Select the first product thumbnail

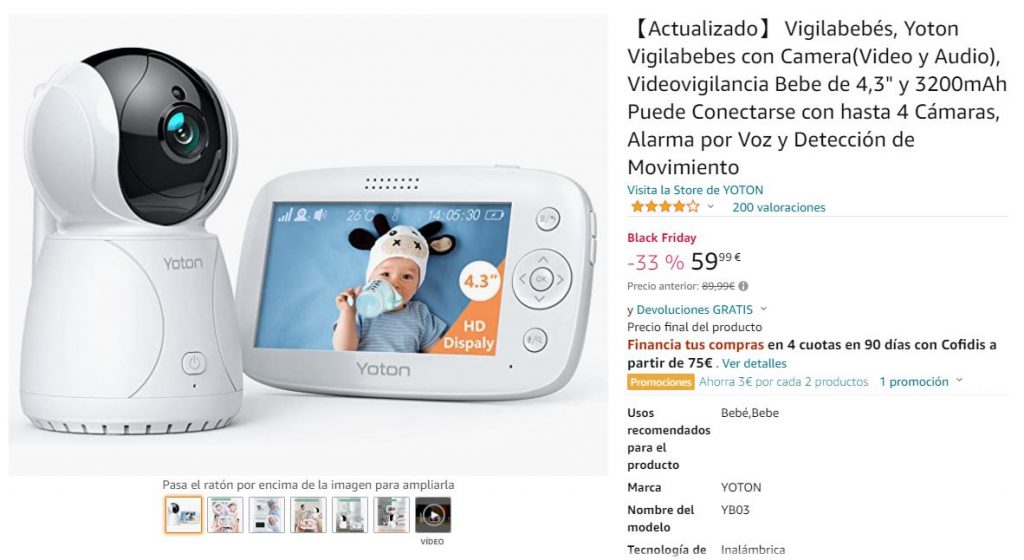[x=183, y=515]
